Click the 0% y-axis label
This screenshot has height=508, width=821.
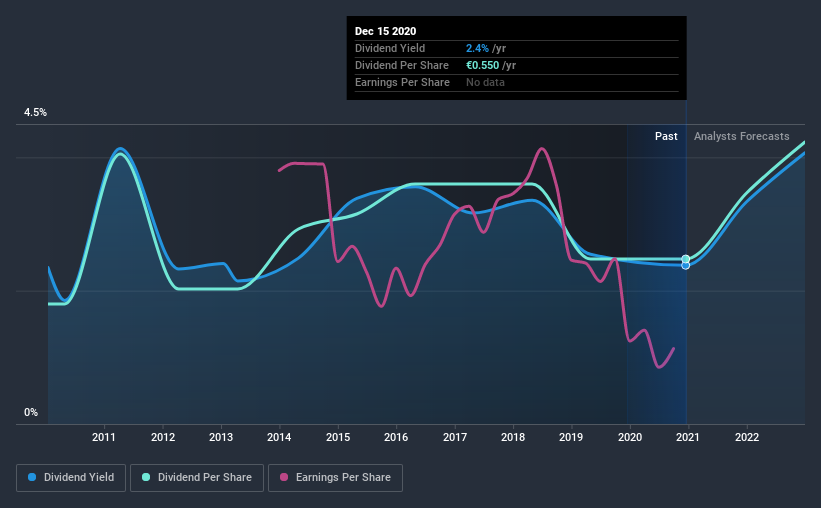31,413
